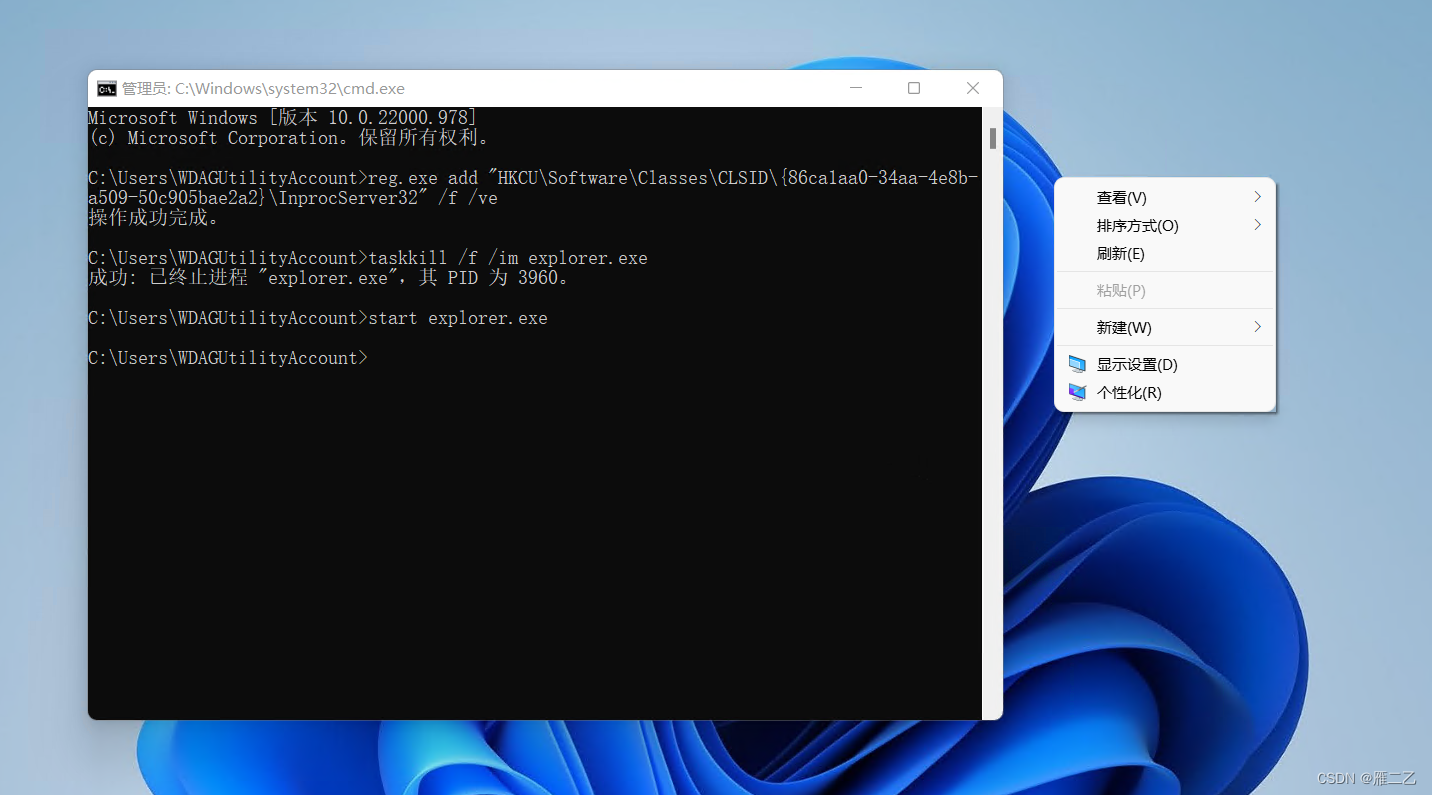Maximize the command prompt window
Screen dimensions: 1432x795
[913, 88]
